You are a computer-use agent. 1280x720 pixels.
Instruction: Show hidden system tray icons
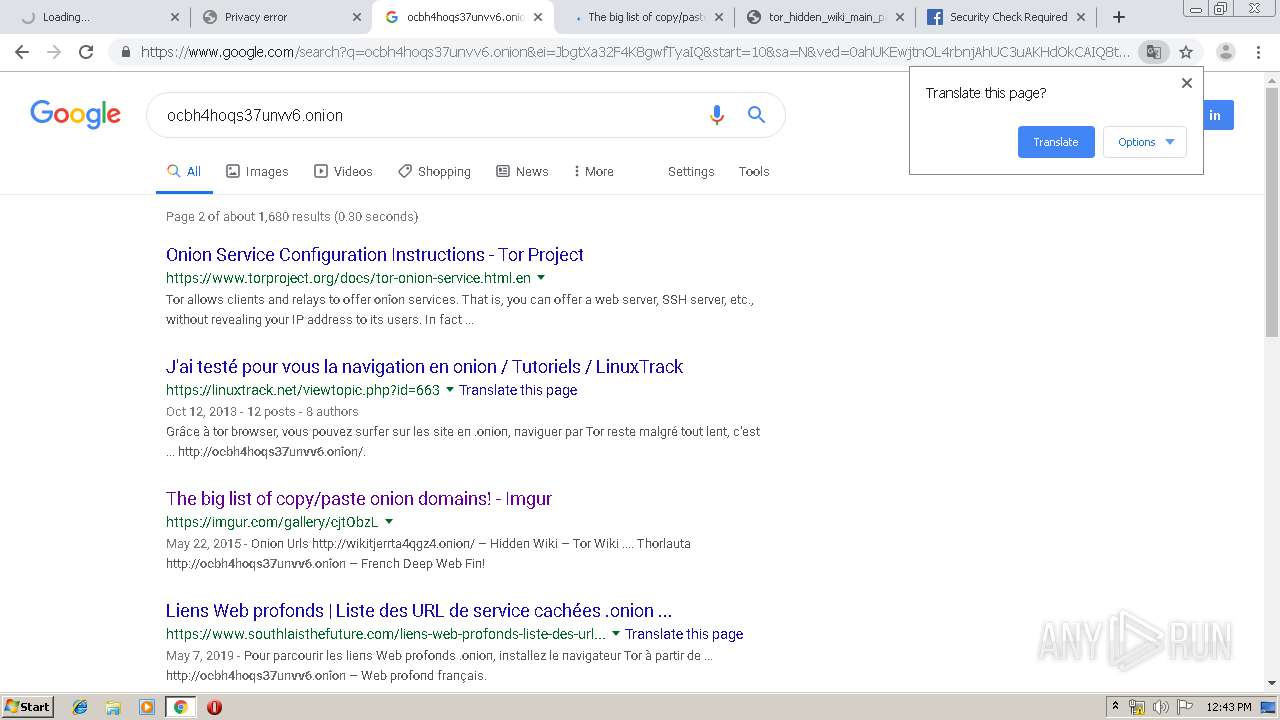(x=1115, y=706)
